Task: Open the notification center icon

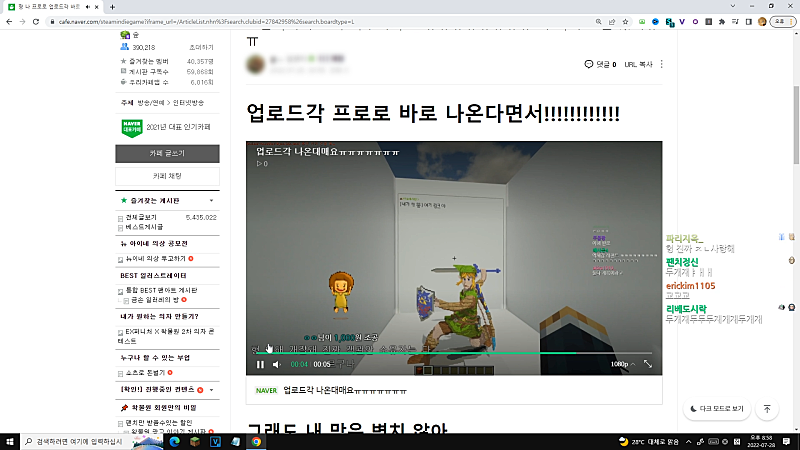Action: (786, 441)
